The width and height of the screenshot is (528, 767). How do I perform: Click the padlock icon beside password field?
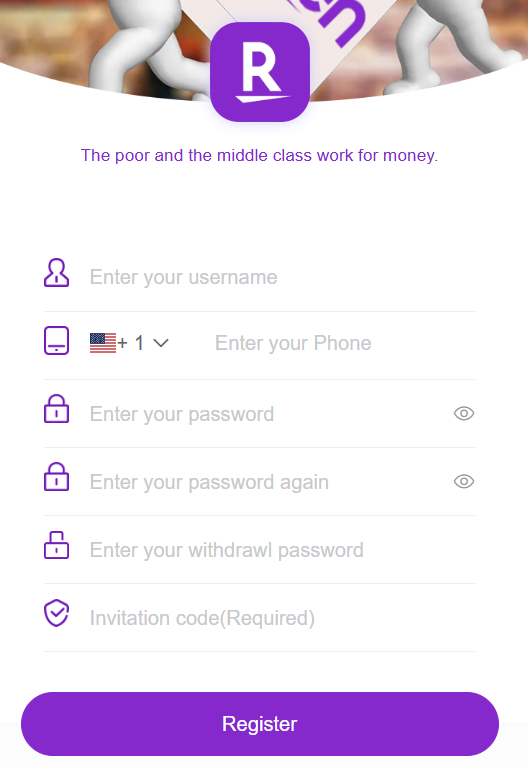coord(56,409)
